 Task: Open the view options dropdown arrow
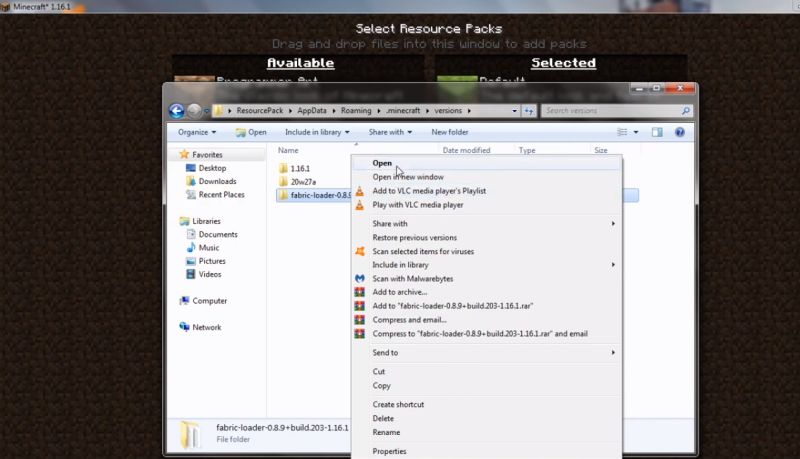[x=636, y=132]
